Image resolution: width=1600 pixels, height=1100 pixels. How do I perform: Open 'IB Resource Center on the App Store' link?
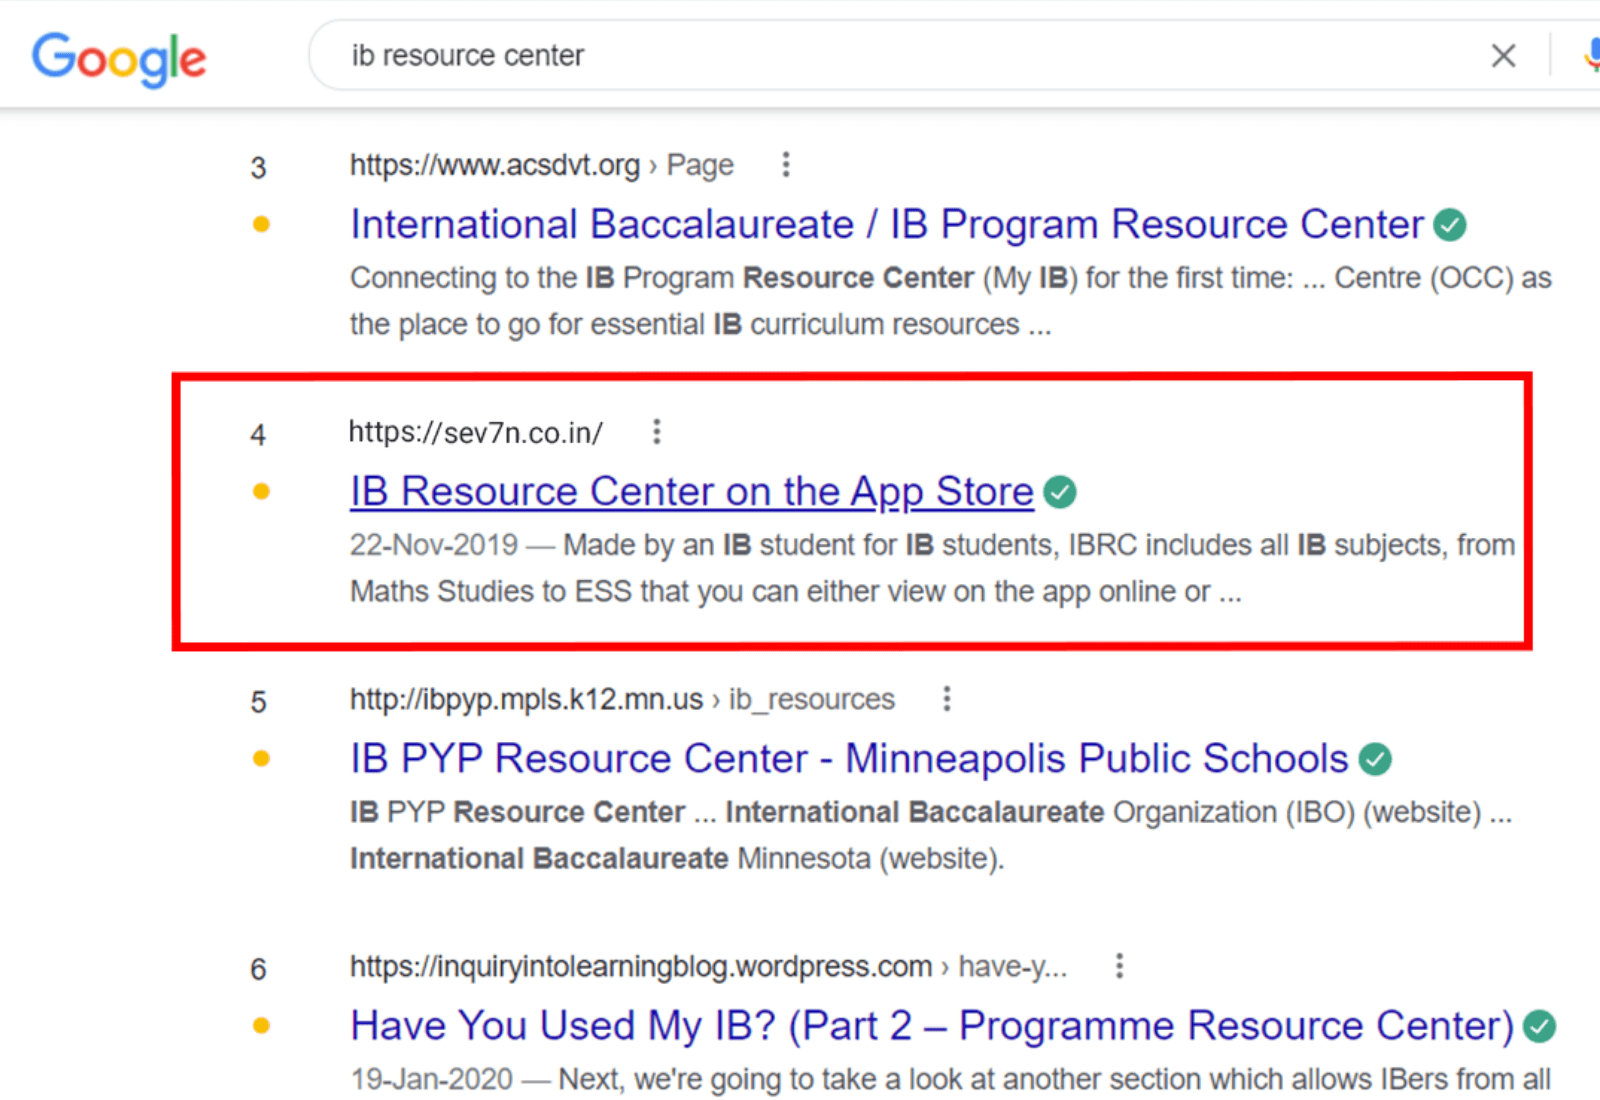(x=691, y=492)
